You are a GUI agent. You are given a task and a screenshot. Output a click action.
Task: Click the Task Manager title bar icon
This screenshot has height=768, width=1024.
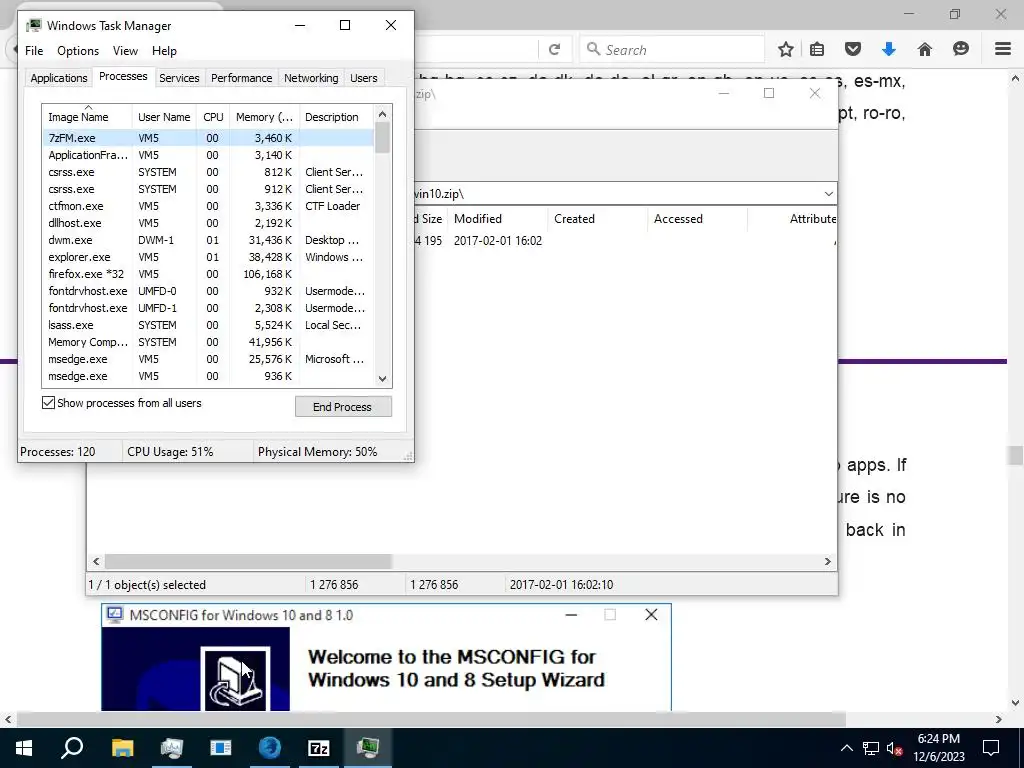[x=34, y=25]
